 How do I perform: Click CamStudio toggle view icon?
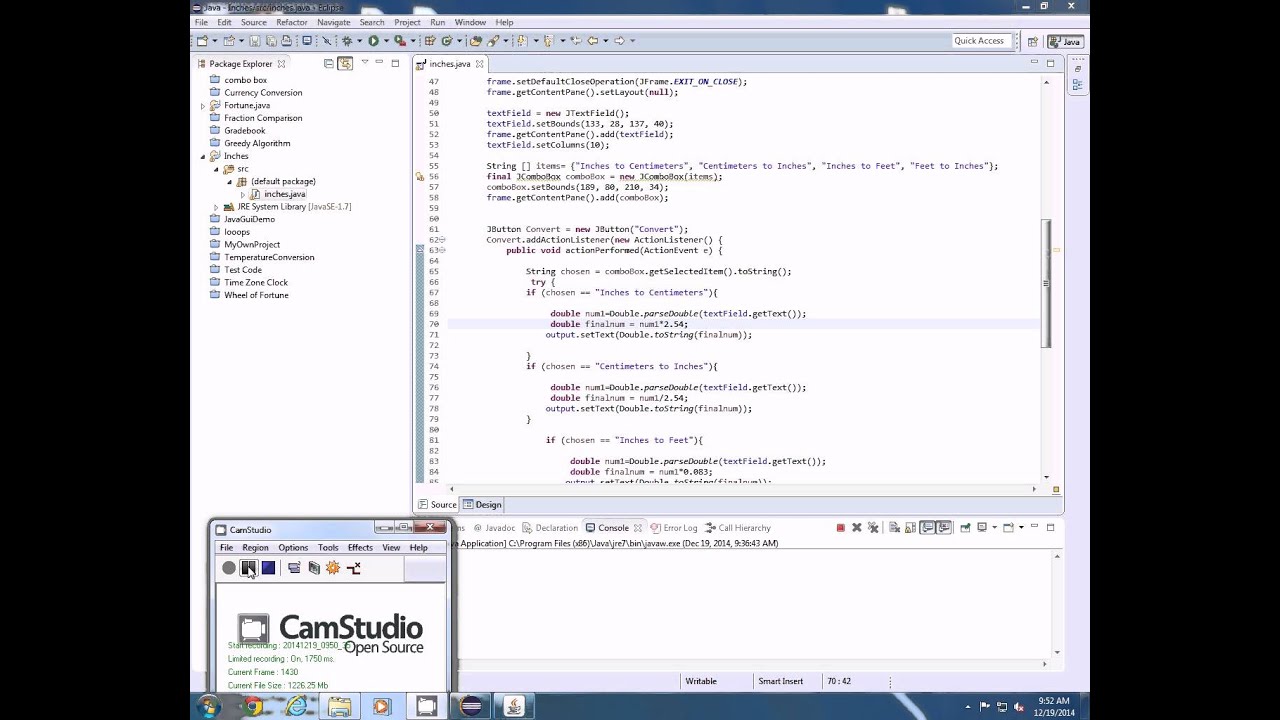pos(294,568)
